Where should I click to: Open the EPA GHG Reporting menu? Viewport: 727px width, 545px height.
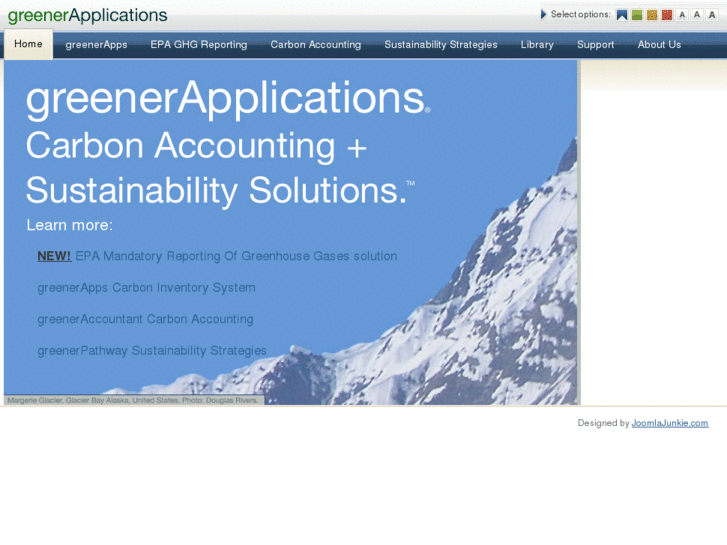click(199, 45)
